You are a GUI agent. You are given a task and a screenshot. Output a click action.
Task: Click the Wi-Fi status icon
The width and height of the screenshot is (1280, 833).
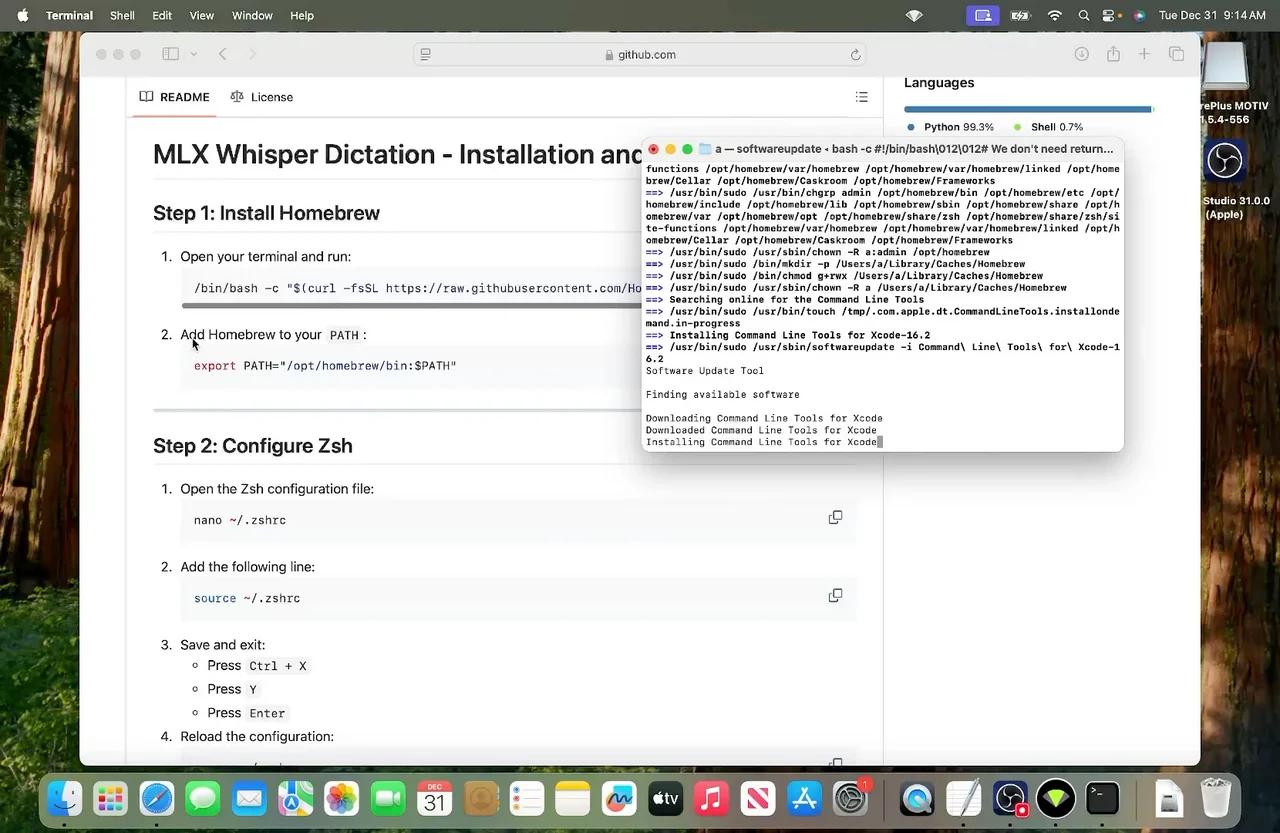tap(1054, 15)
